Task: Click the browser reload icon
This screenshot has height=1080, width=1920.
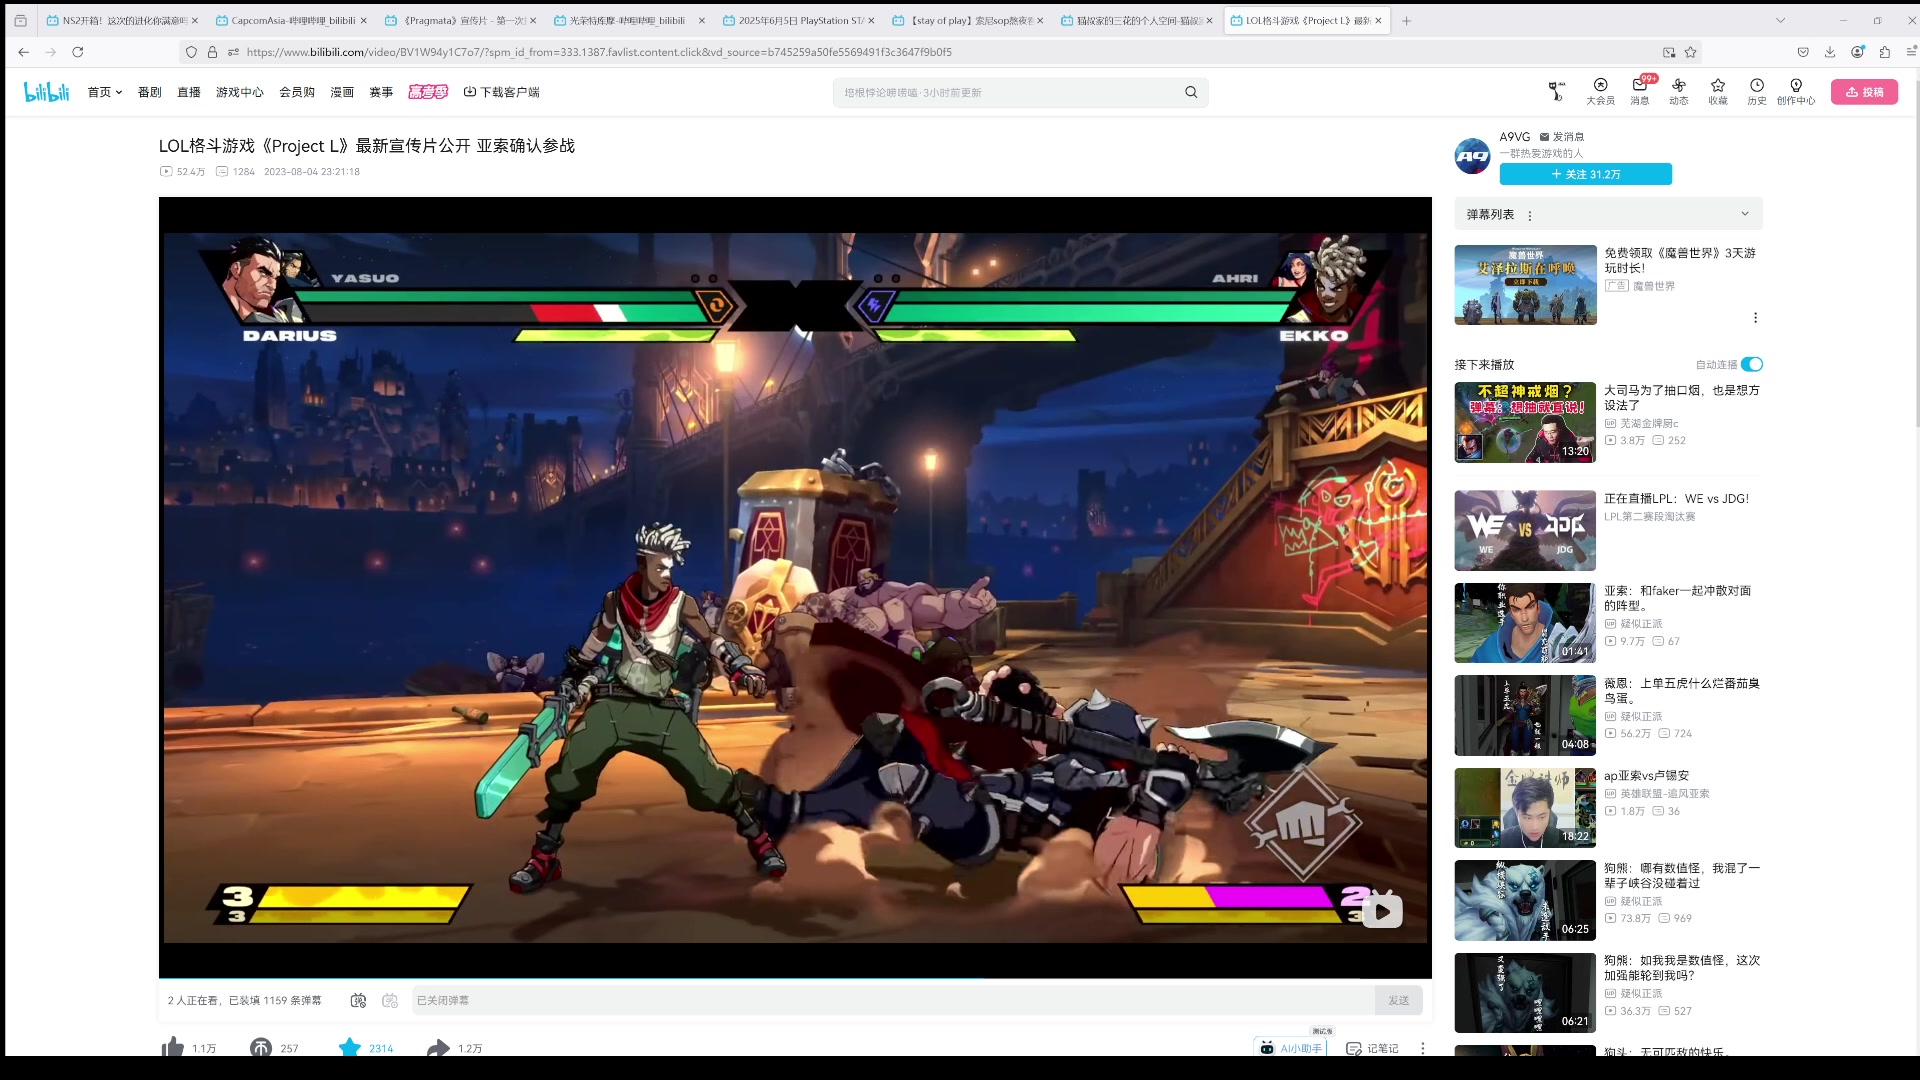Action: [78, 52]
